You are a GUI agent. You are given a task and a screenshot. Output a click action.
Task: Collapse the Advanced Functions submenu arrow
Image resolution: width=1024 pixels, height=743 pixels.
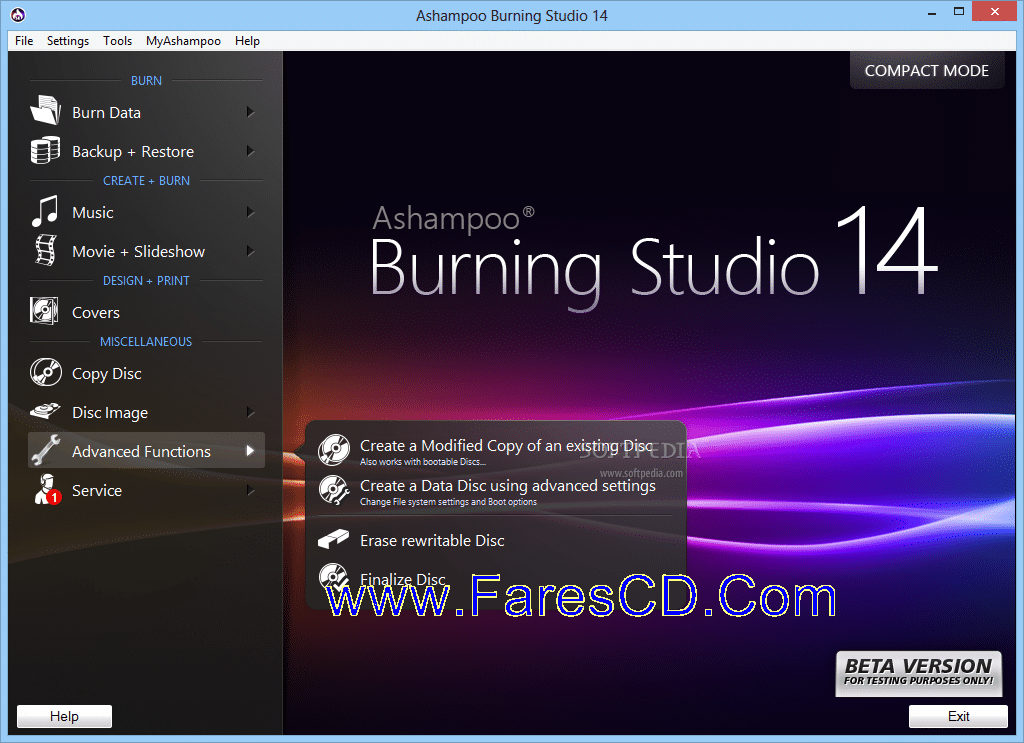point(250,451)
